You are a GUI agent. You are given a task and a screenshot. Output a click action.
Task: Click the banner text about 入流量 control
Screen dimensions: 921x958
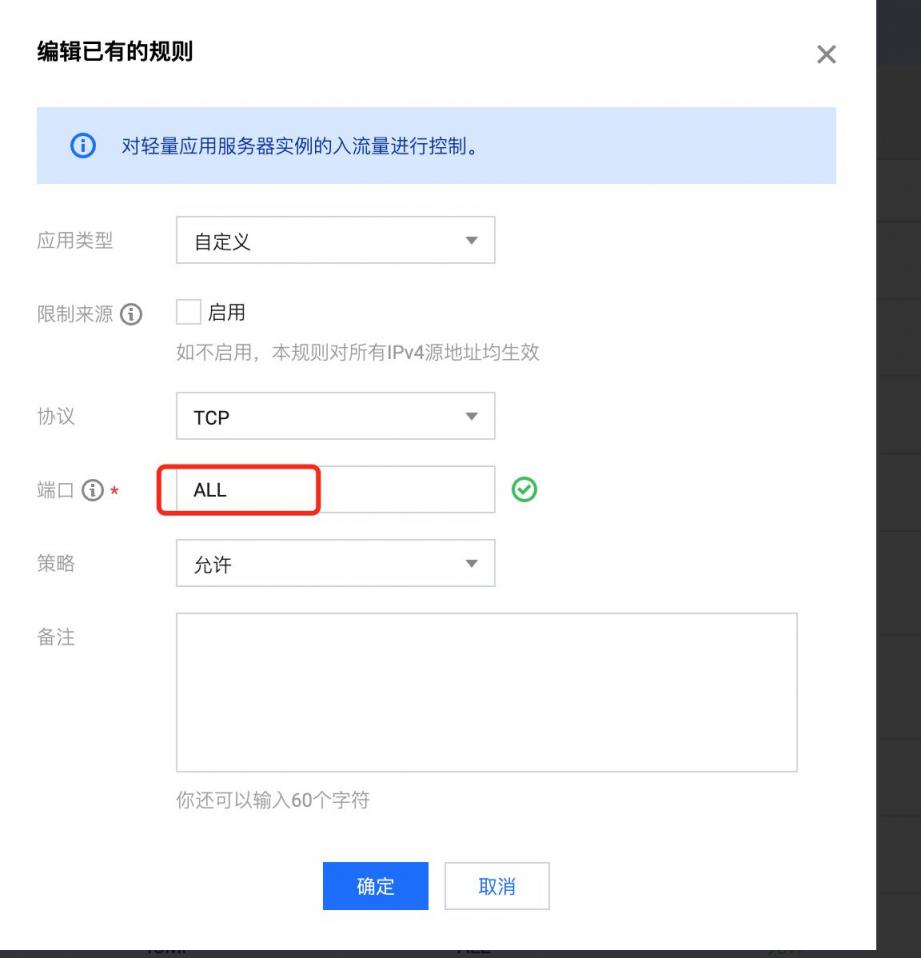(300, 147)
